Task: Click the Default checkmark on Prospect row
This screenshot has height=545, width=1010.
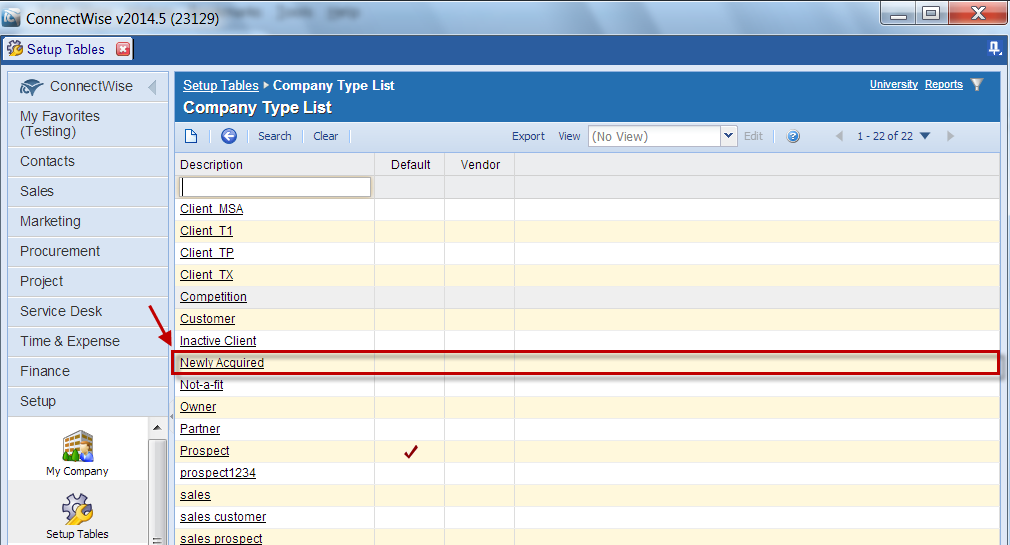Action: point(411,452)
